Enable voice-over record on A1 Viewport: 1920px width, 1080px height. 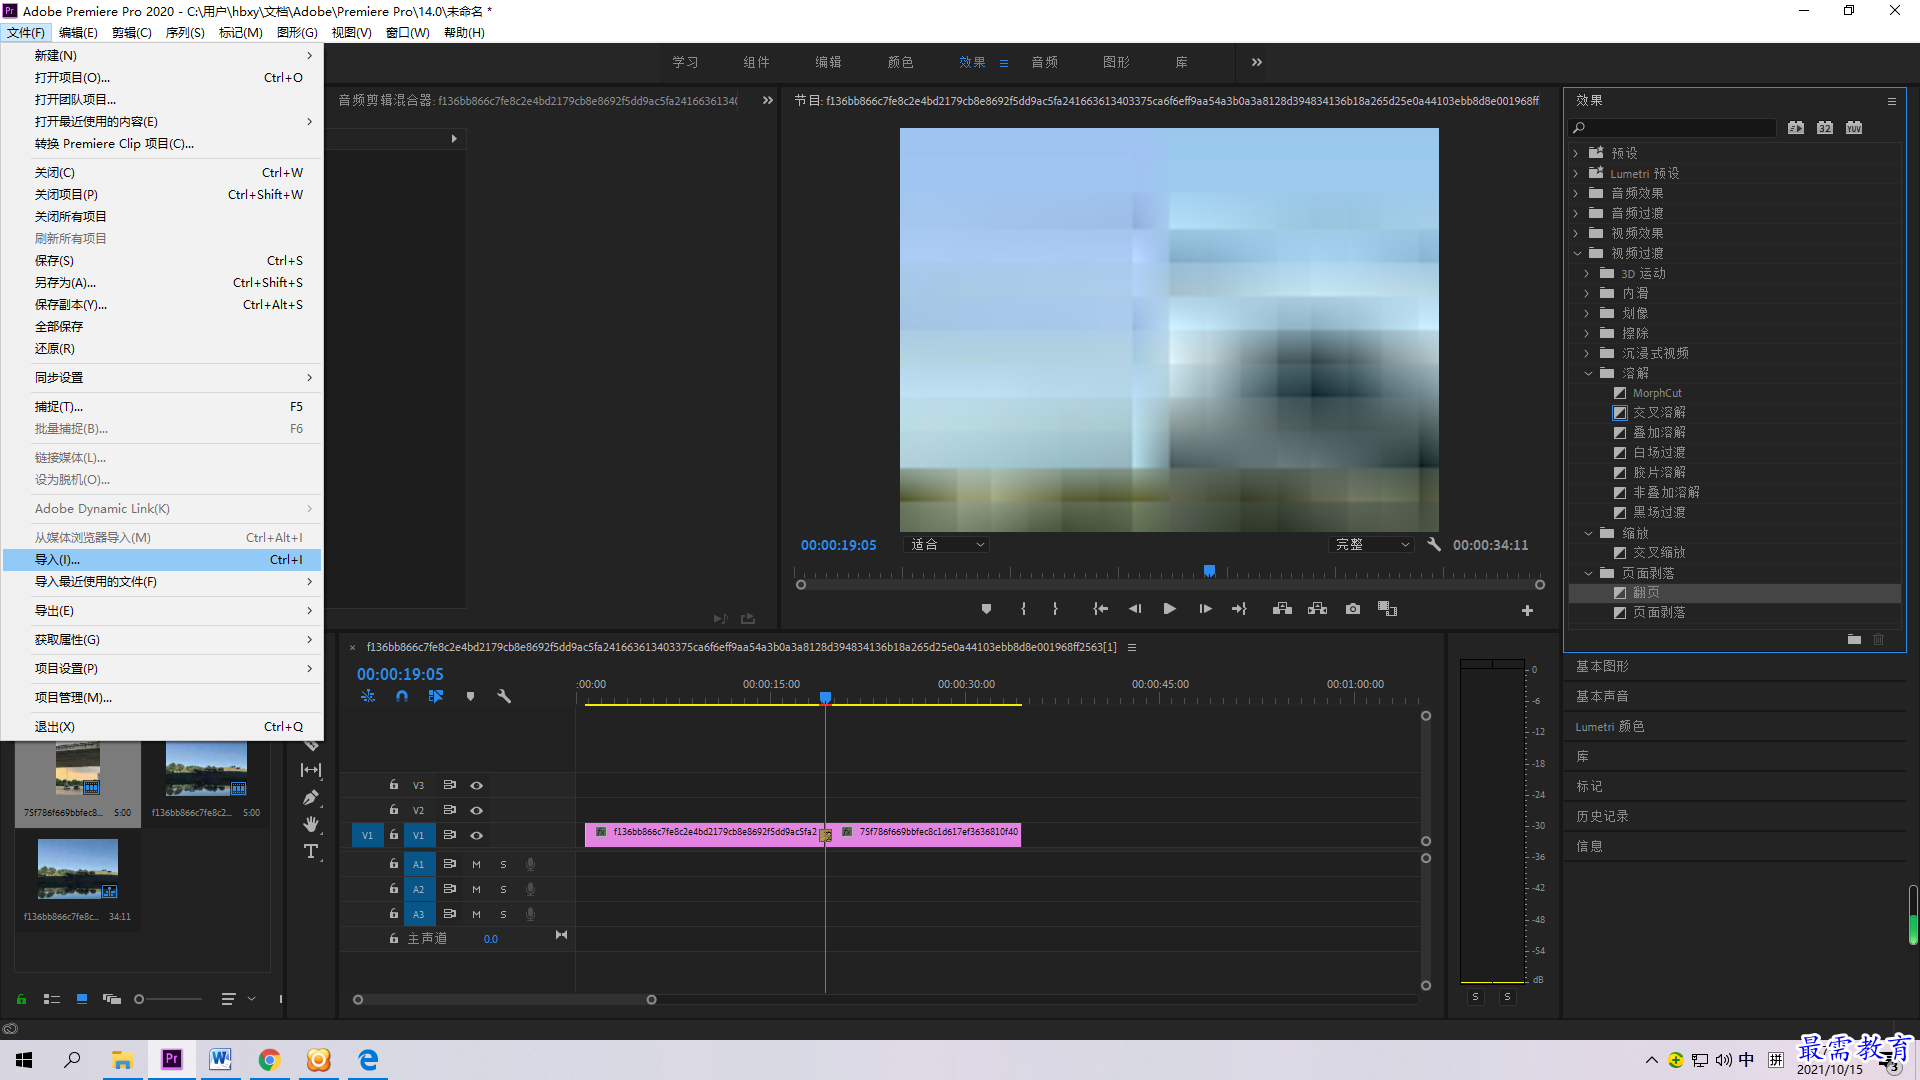[x=530, y=864]
